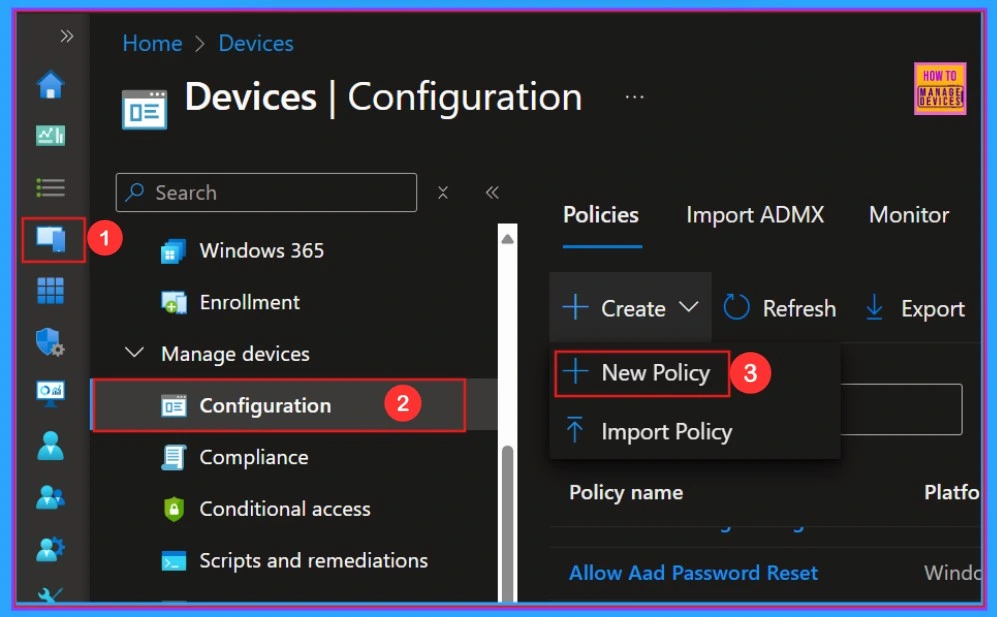Click Scripts and remediations icon

(x=174, y=561)
